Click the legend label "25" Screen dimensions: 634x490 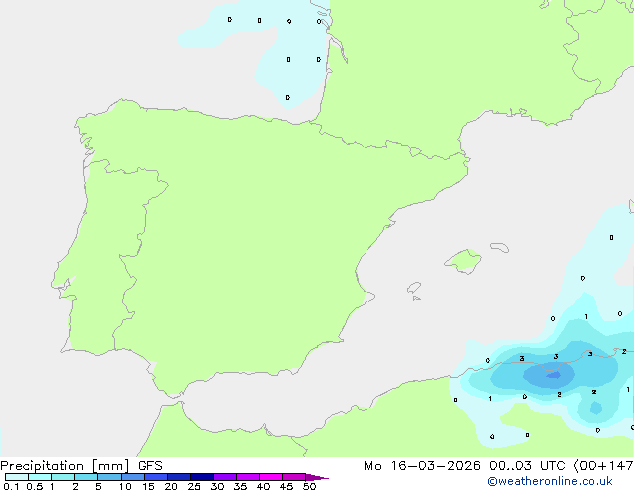point(194,486)
